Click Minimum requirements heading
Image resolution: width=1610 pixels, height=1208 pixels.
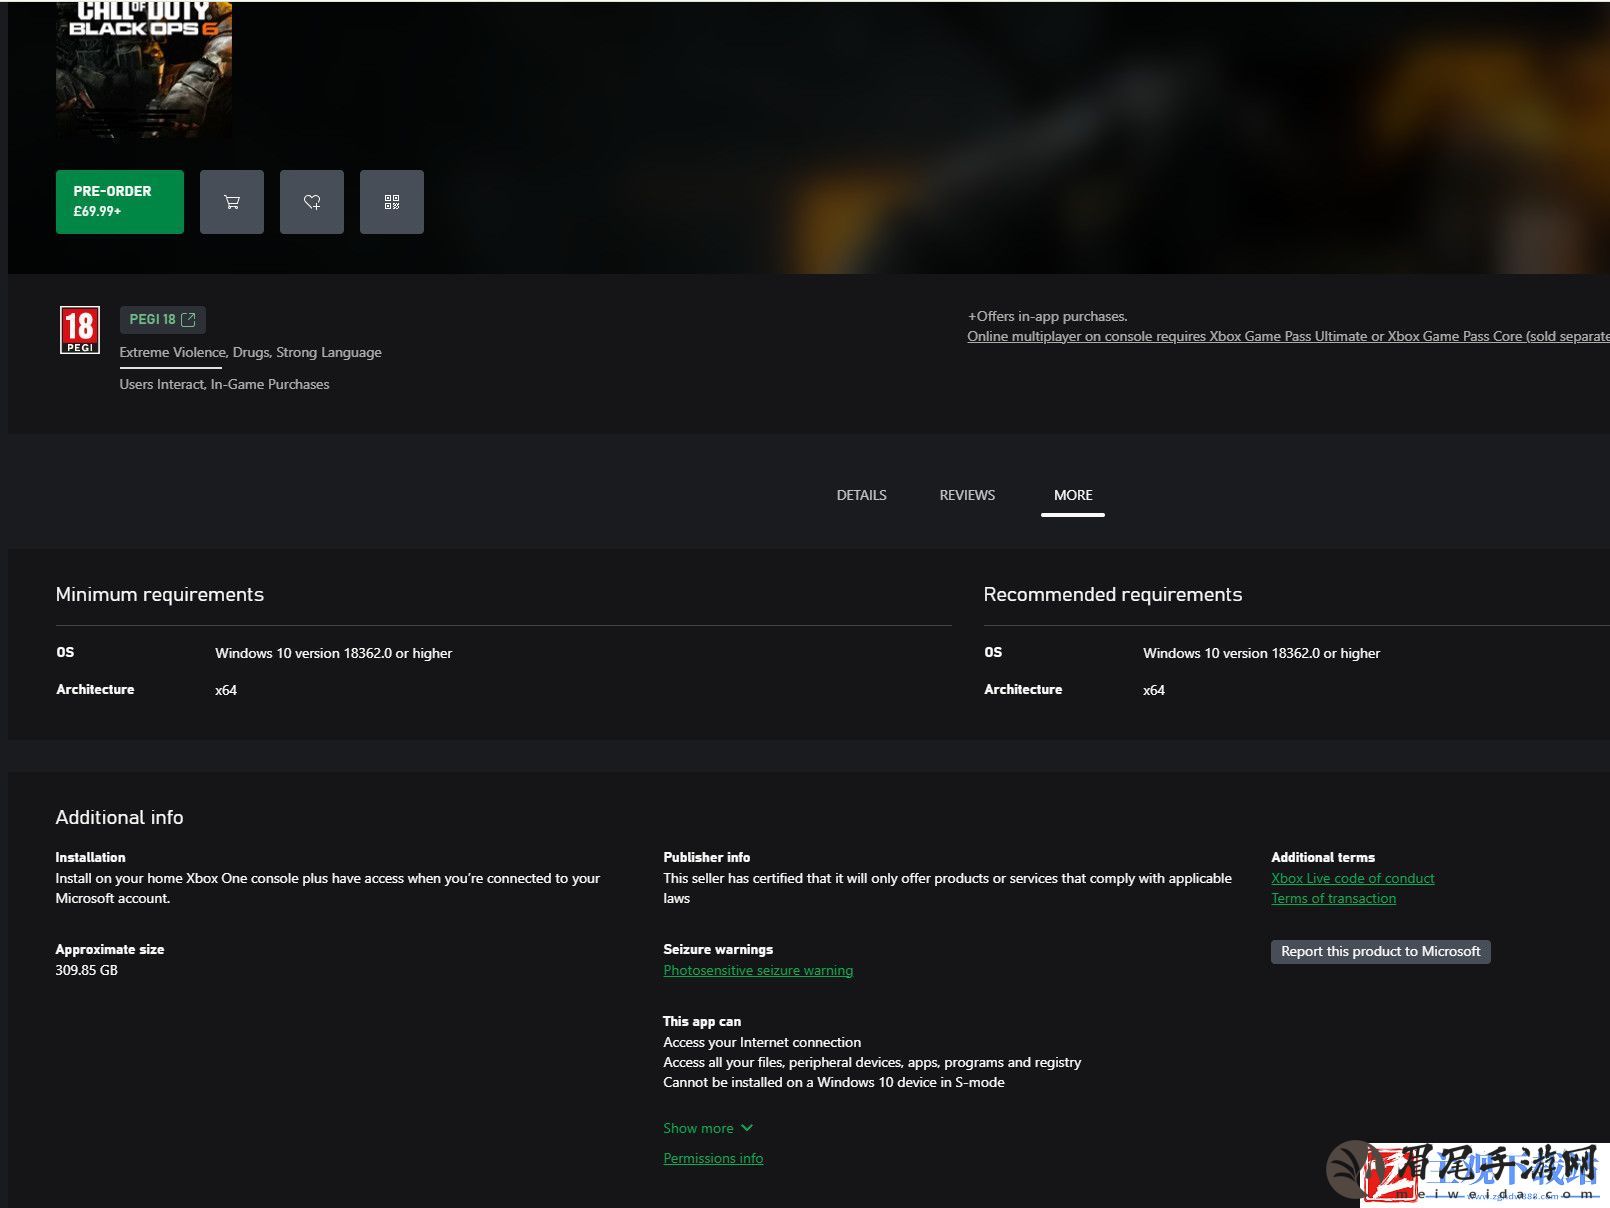(x=160, y=594)
